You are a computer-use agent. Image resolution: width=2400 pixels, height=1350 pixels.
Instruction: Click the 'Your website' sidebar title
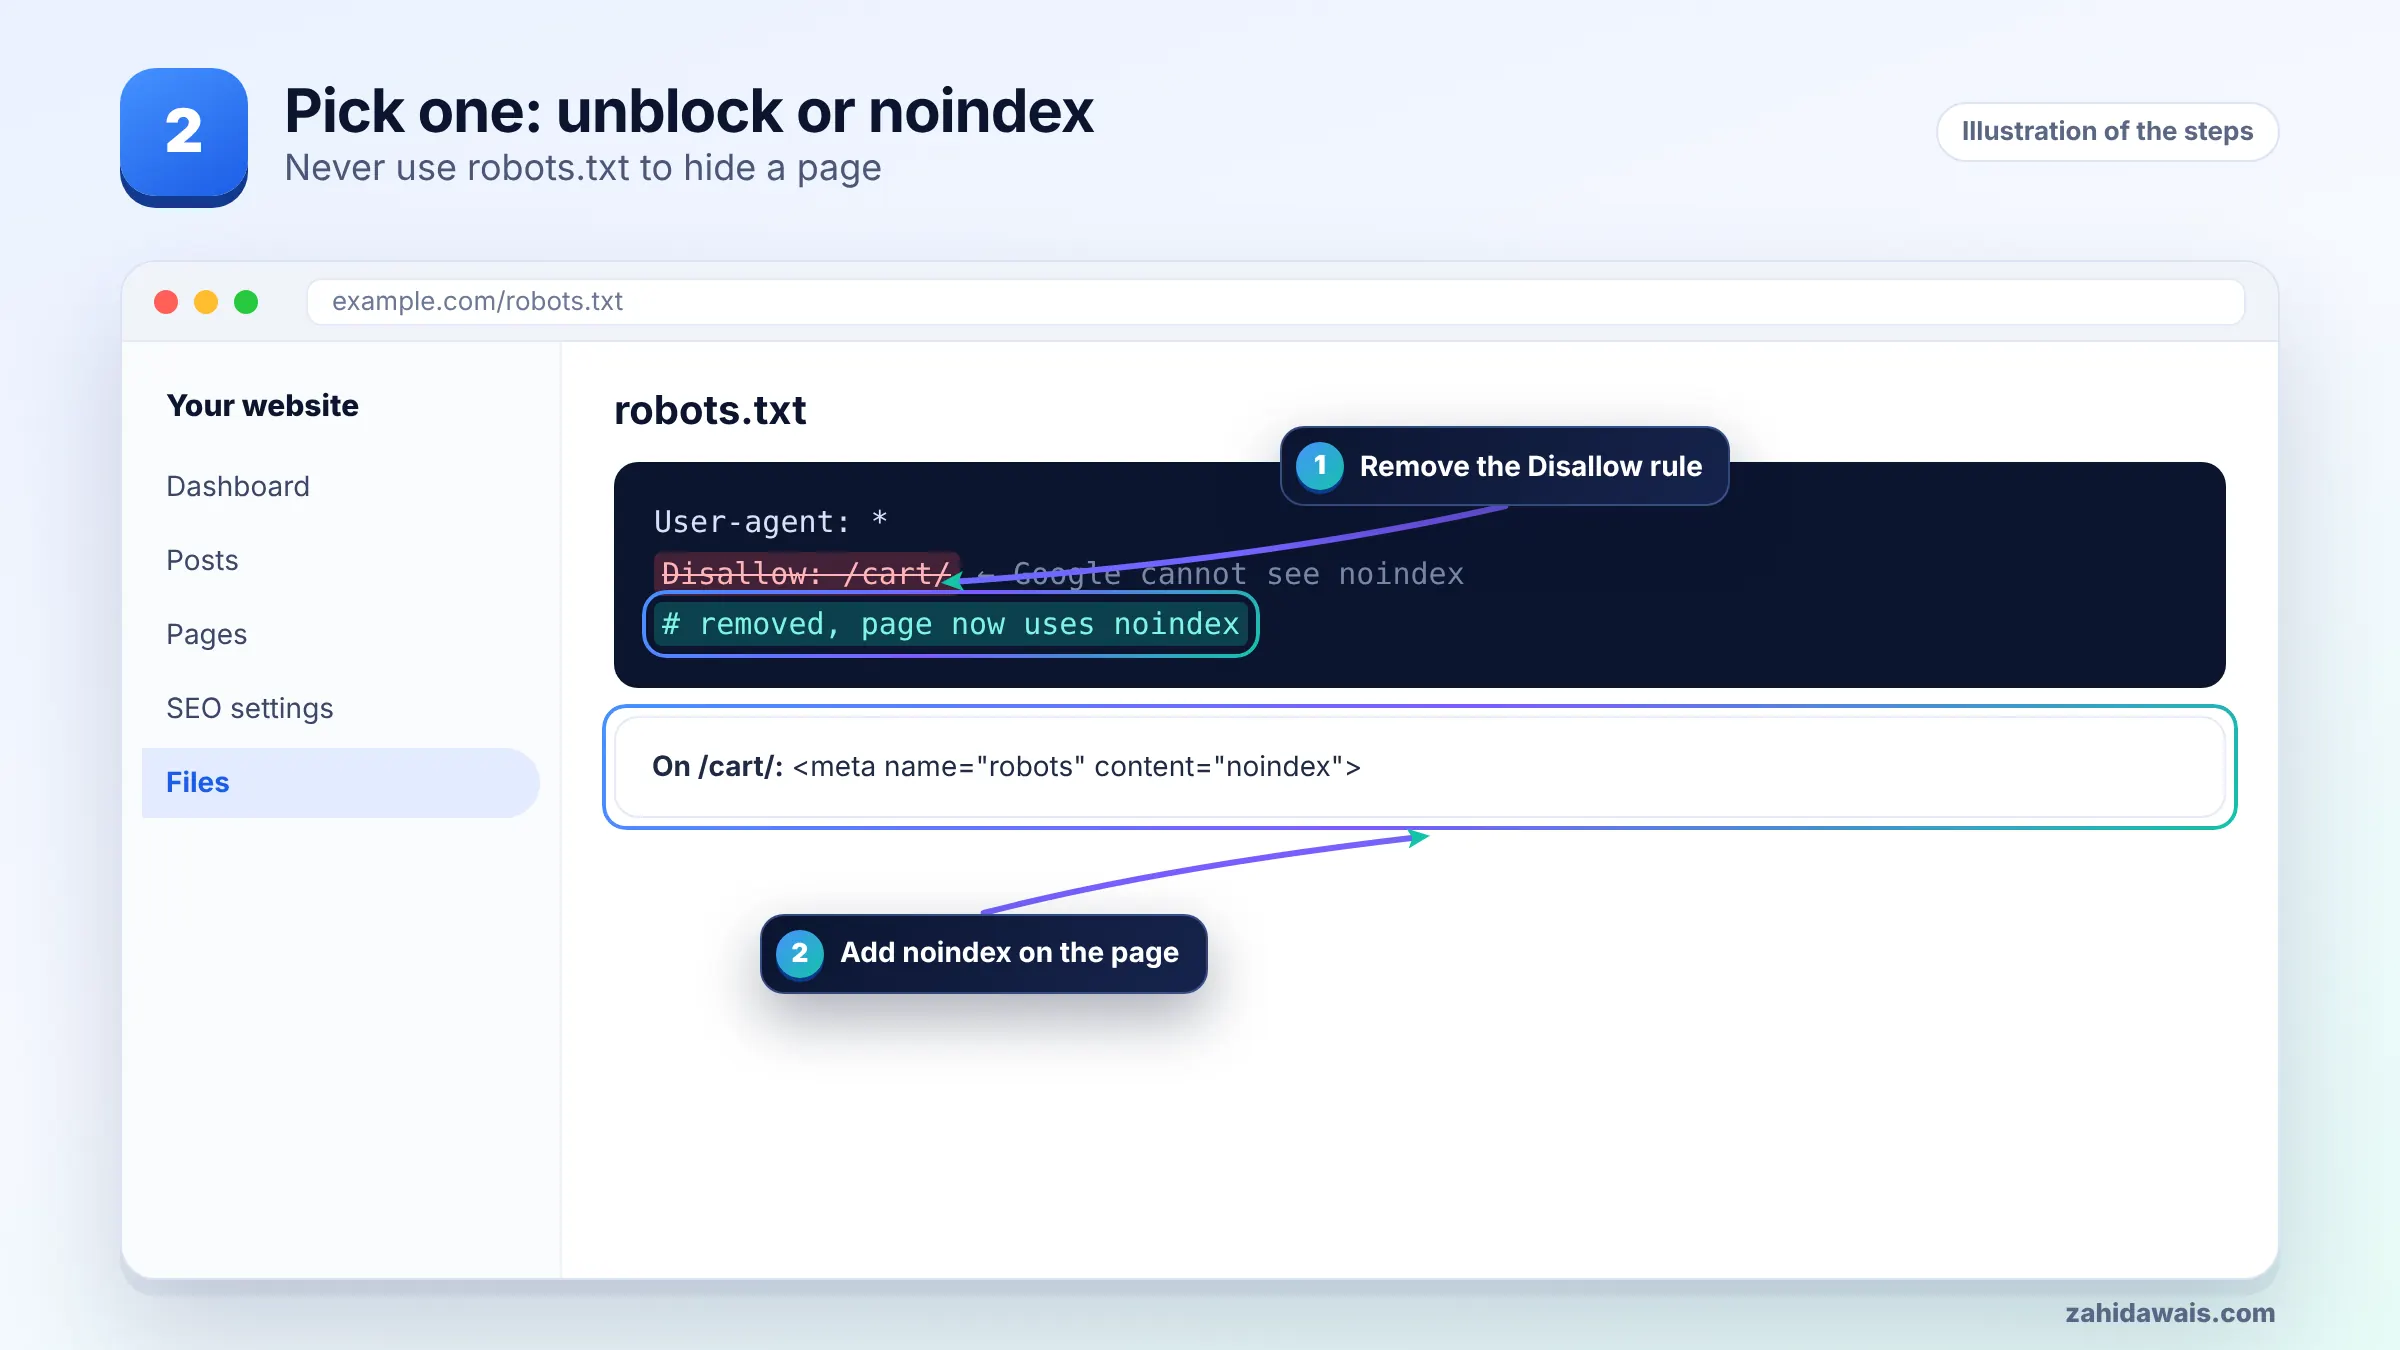(x=262, y=405)
